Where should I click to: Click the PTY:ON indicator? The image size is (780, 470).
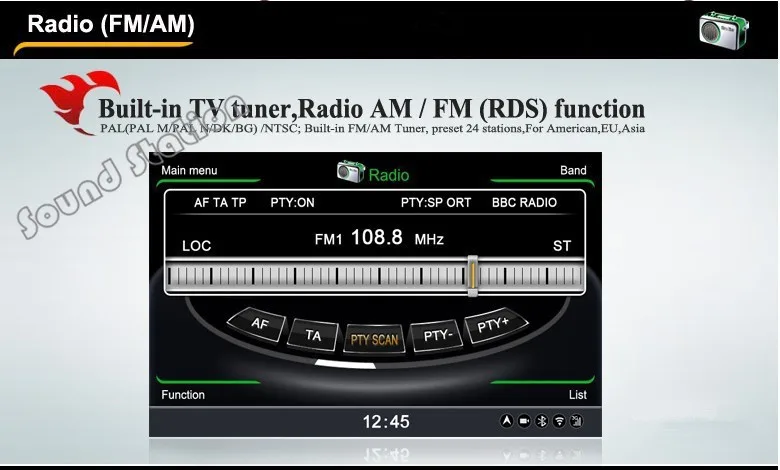click(292, 202)
